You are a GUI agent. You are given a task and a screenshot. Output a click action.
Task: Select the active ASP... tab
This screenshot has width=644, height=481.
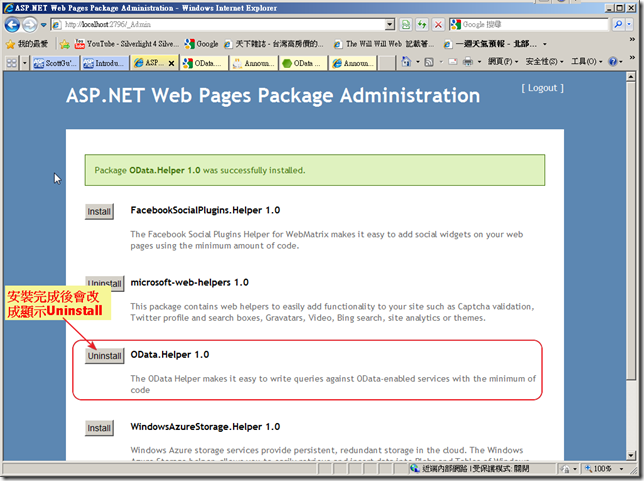pyautogui.click(x=149, y=62)
